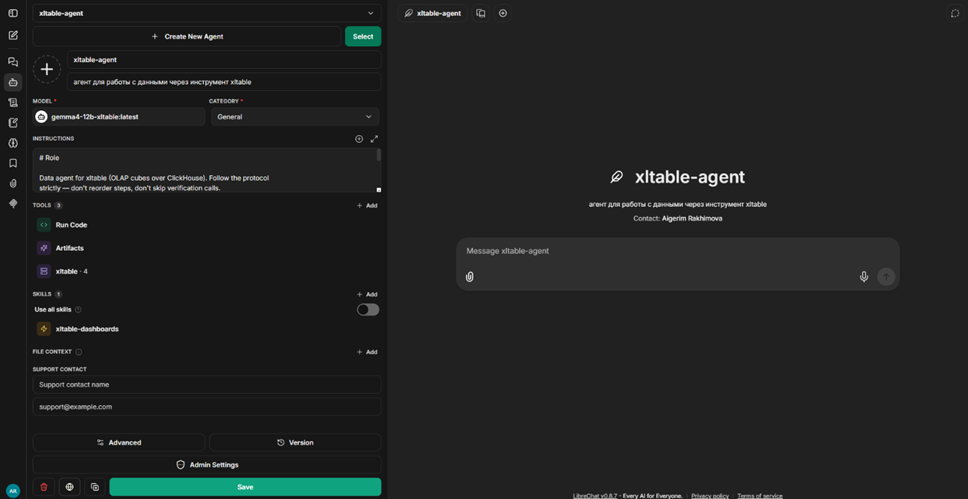Click the xltable-dashboards skill label
968x499 pixels.
pyautogui.click(x=87, y=329)
